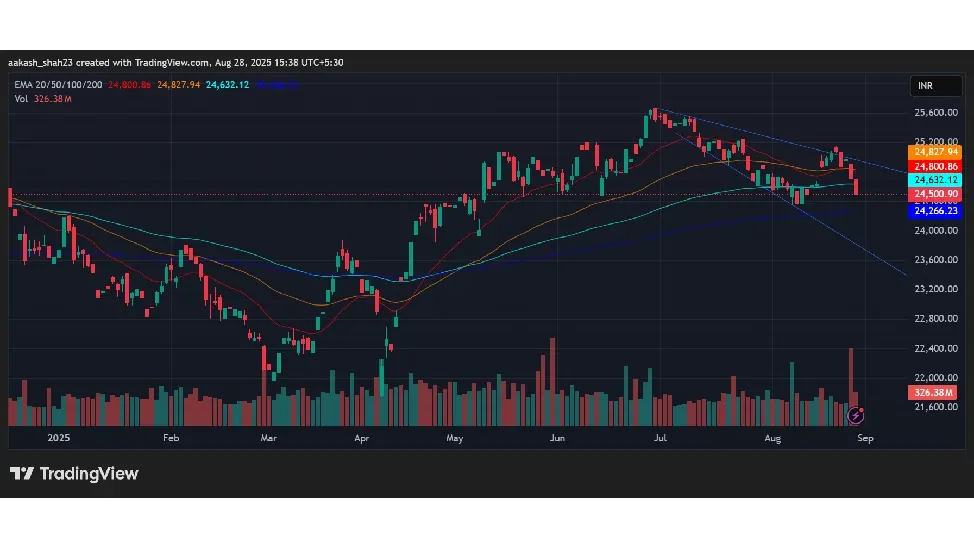Click the TradingView logo at bottom
Viewport: 974px width, 548px height.
pos(74,474)
